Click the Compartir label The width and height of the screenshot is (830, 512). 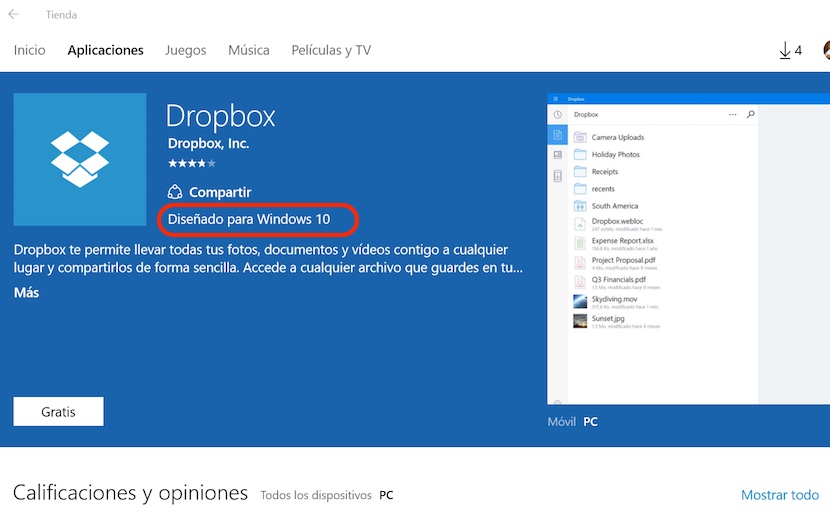pos(220,192)
